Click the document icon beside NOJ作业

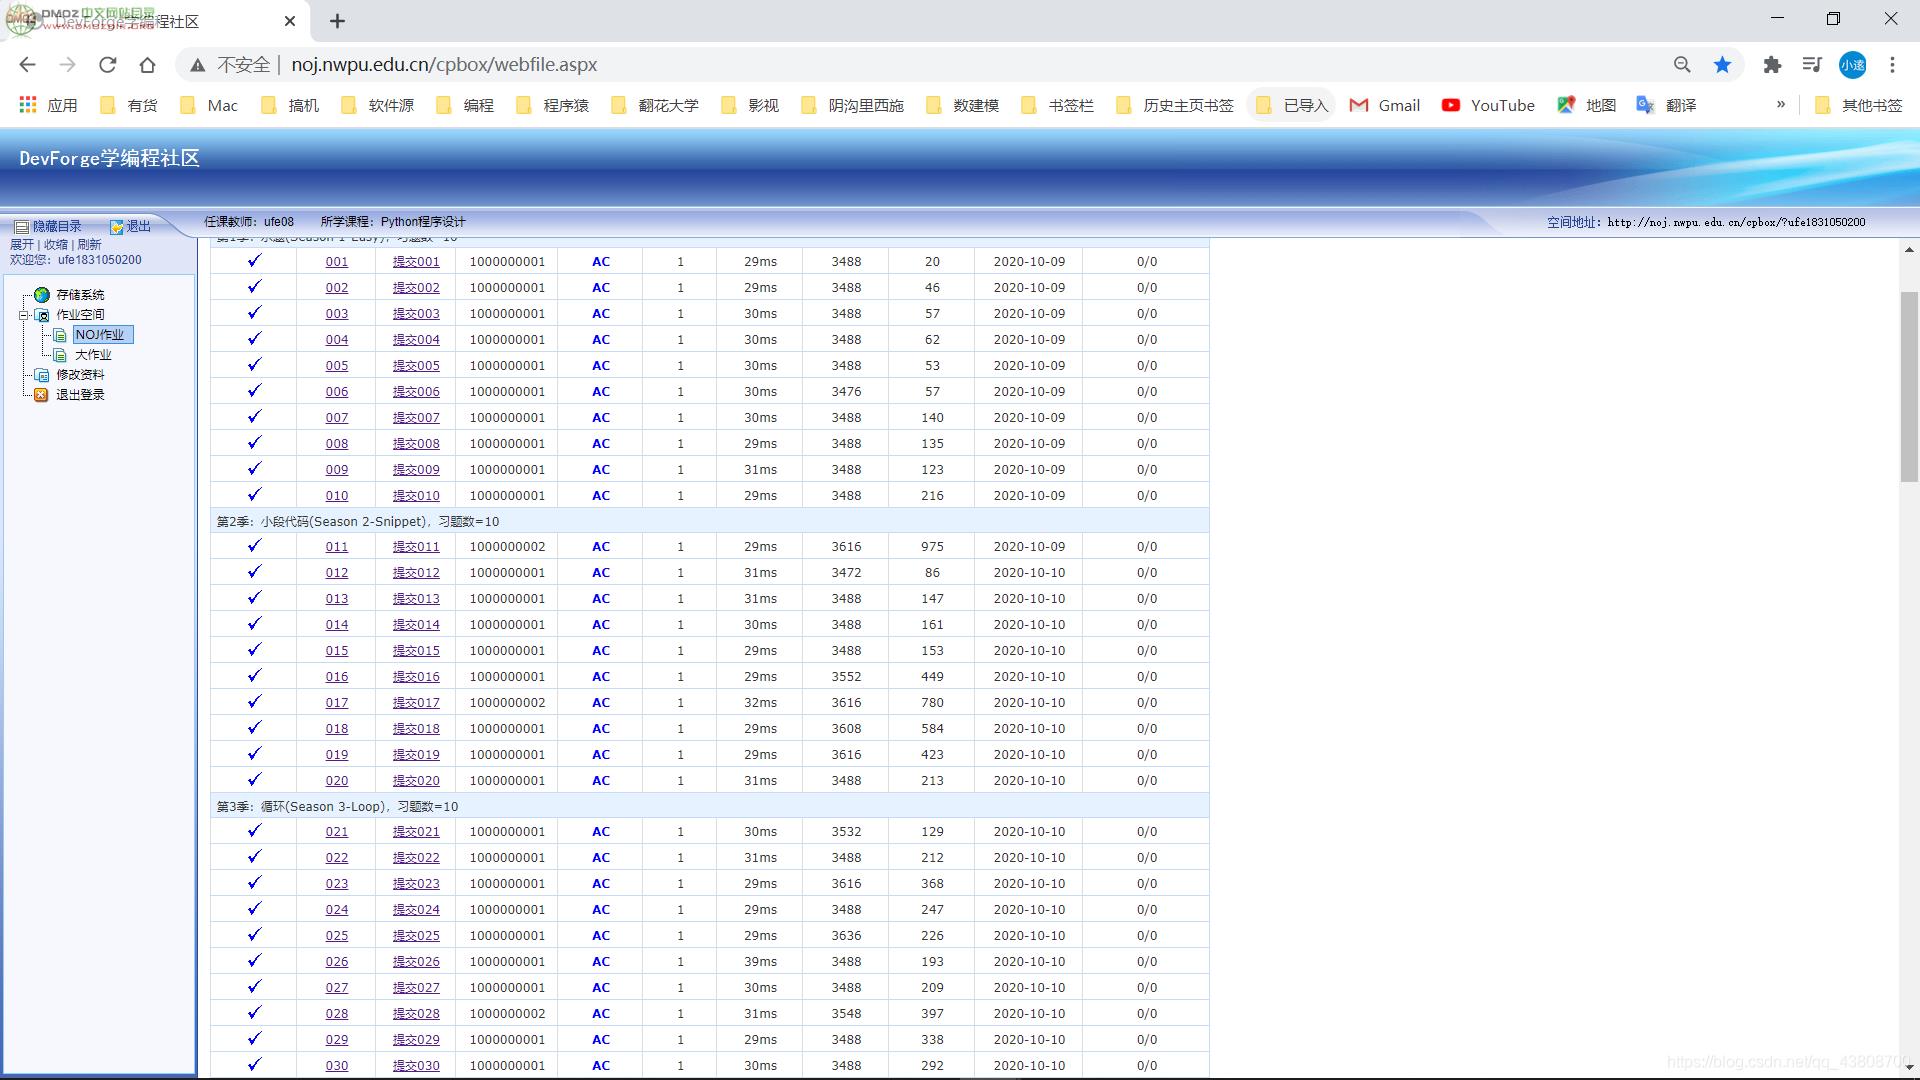click(60, 335)
